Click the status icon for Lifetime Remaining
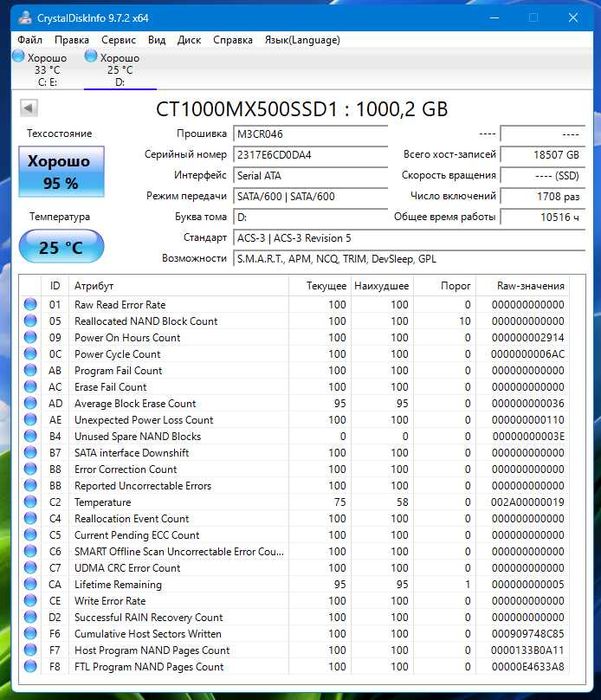 pos(30,584)
